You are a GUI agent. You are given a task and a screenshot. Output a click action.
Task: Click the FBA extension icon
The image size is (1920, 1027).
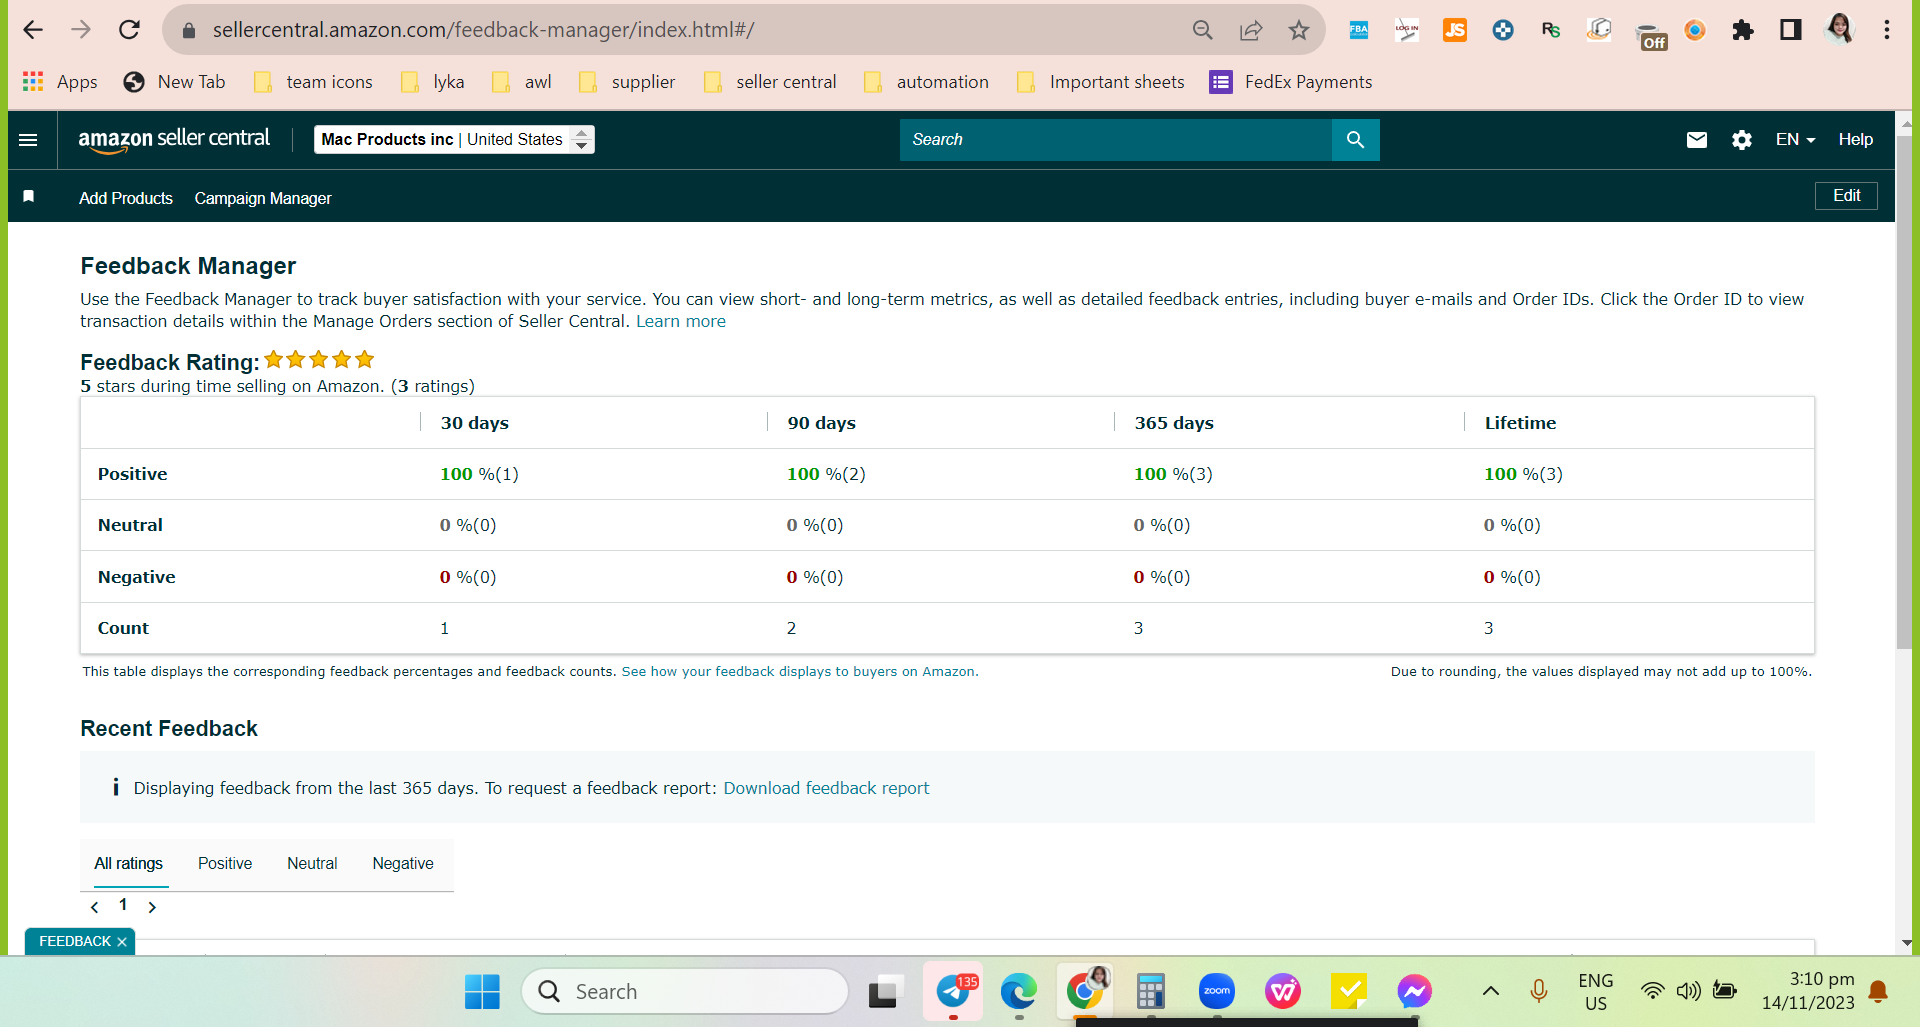1359,30
